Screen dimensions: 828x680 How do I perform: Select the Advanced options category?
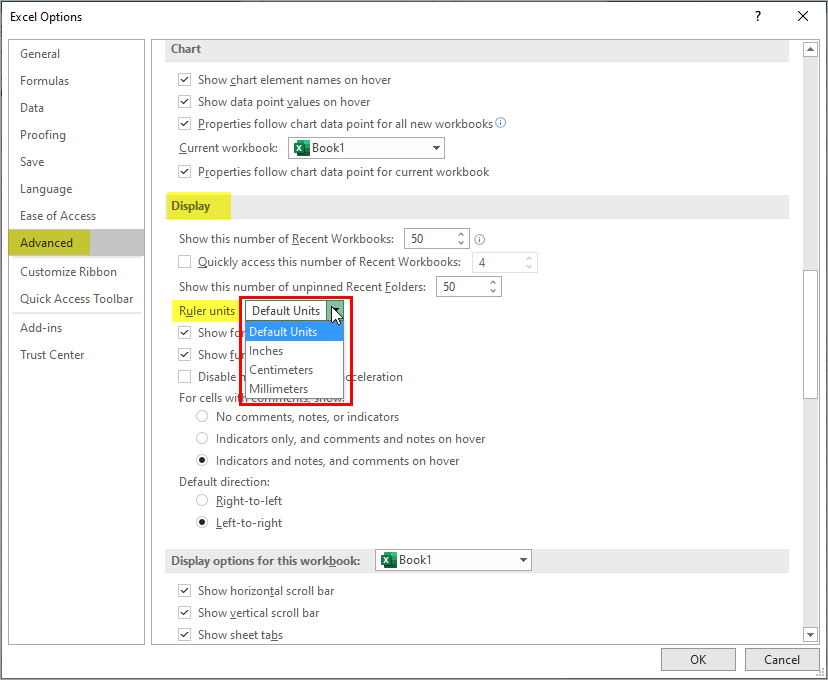point(77,243)
